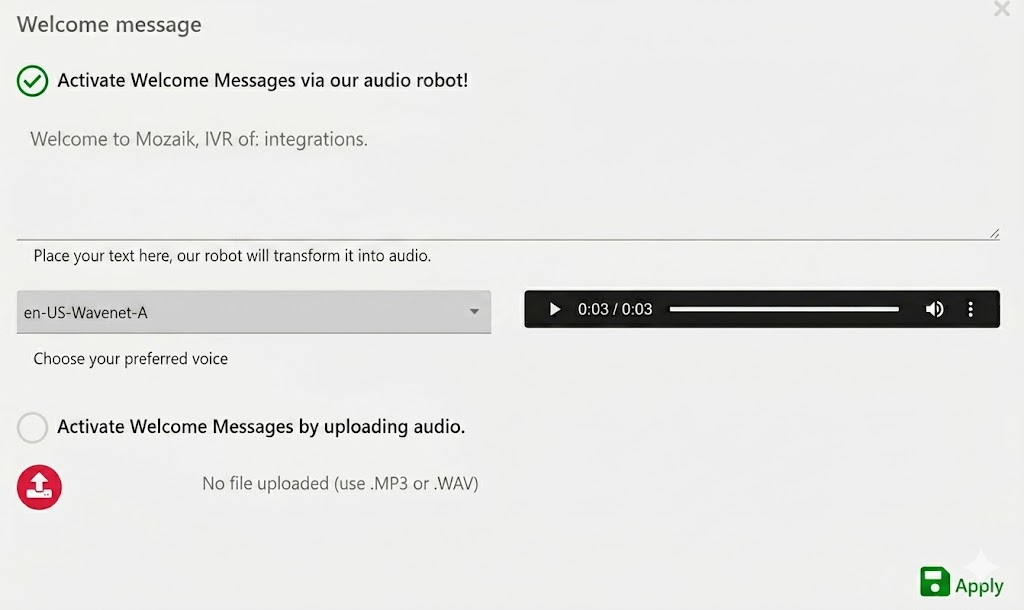Click 'Activate Welcome Messages by uploading audio.' label

[261, 426]
